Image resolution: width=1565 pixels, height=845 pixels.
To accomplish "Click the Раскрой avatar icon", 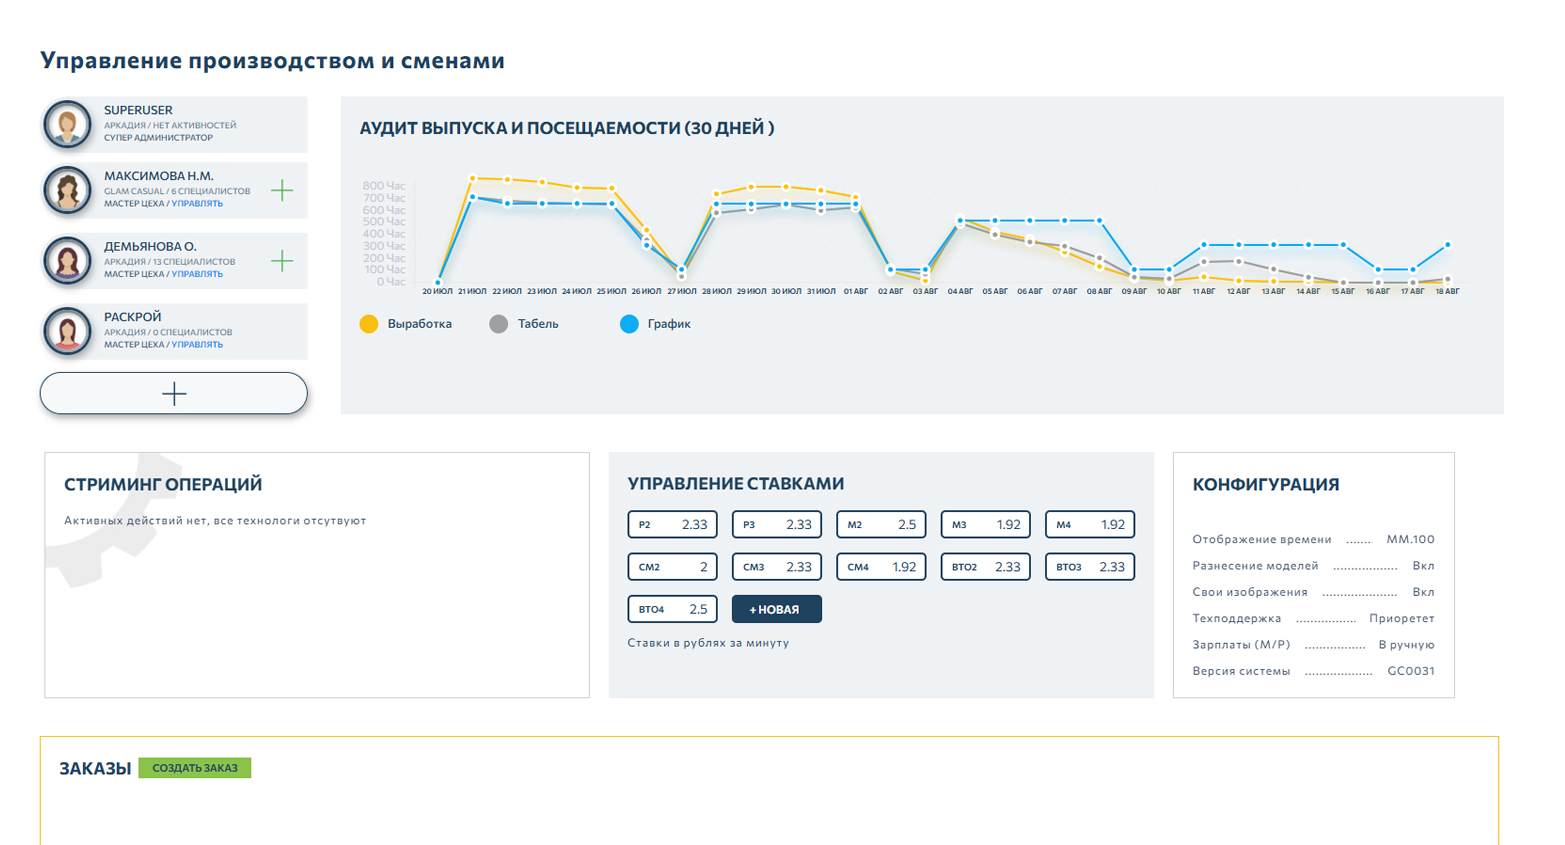I will [68, 331].
